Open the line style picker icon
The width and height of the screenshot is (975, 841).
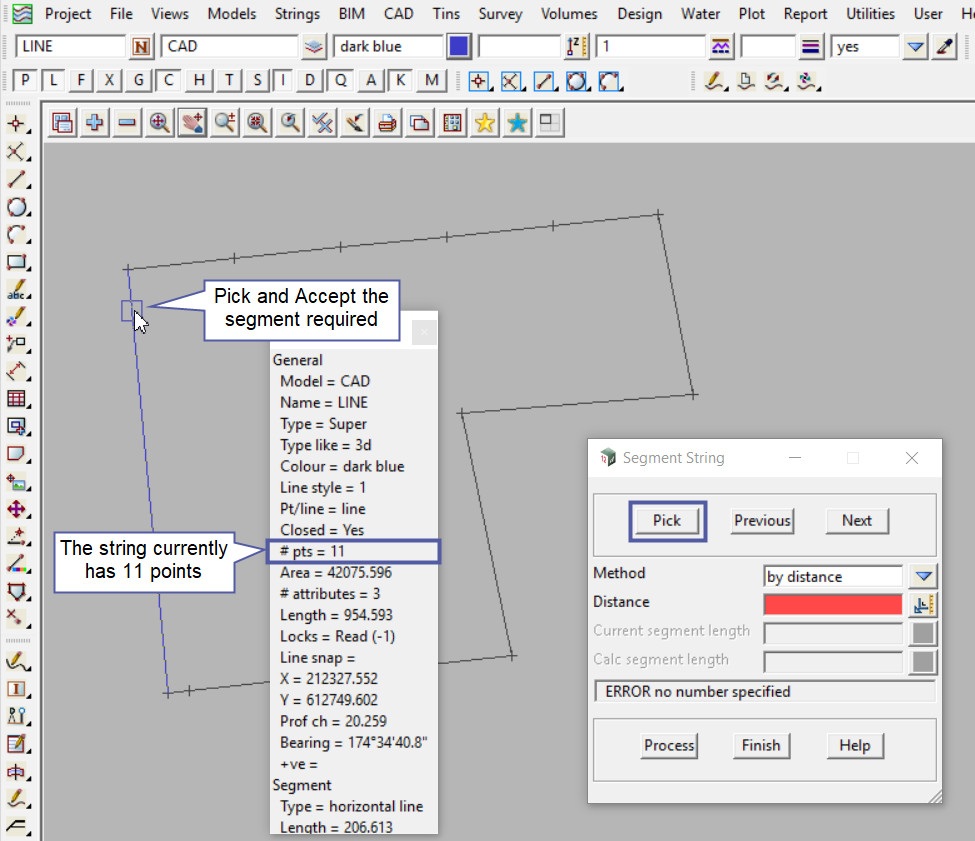coord(720,47)
